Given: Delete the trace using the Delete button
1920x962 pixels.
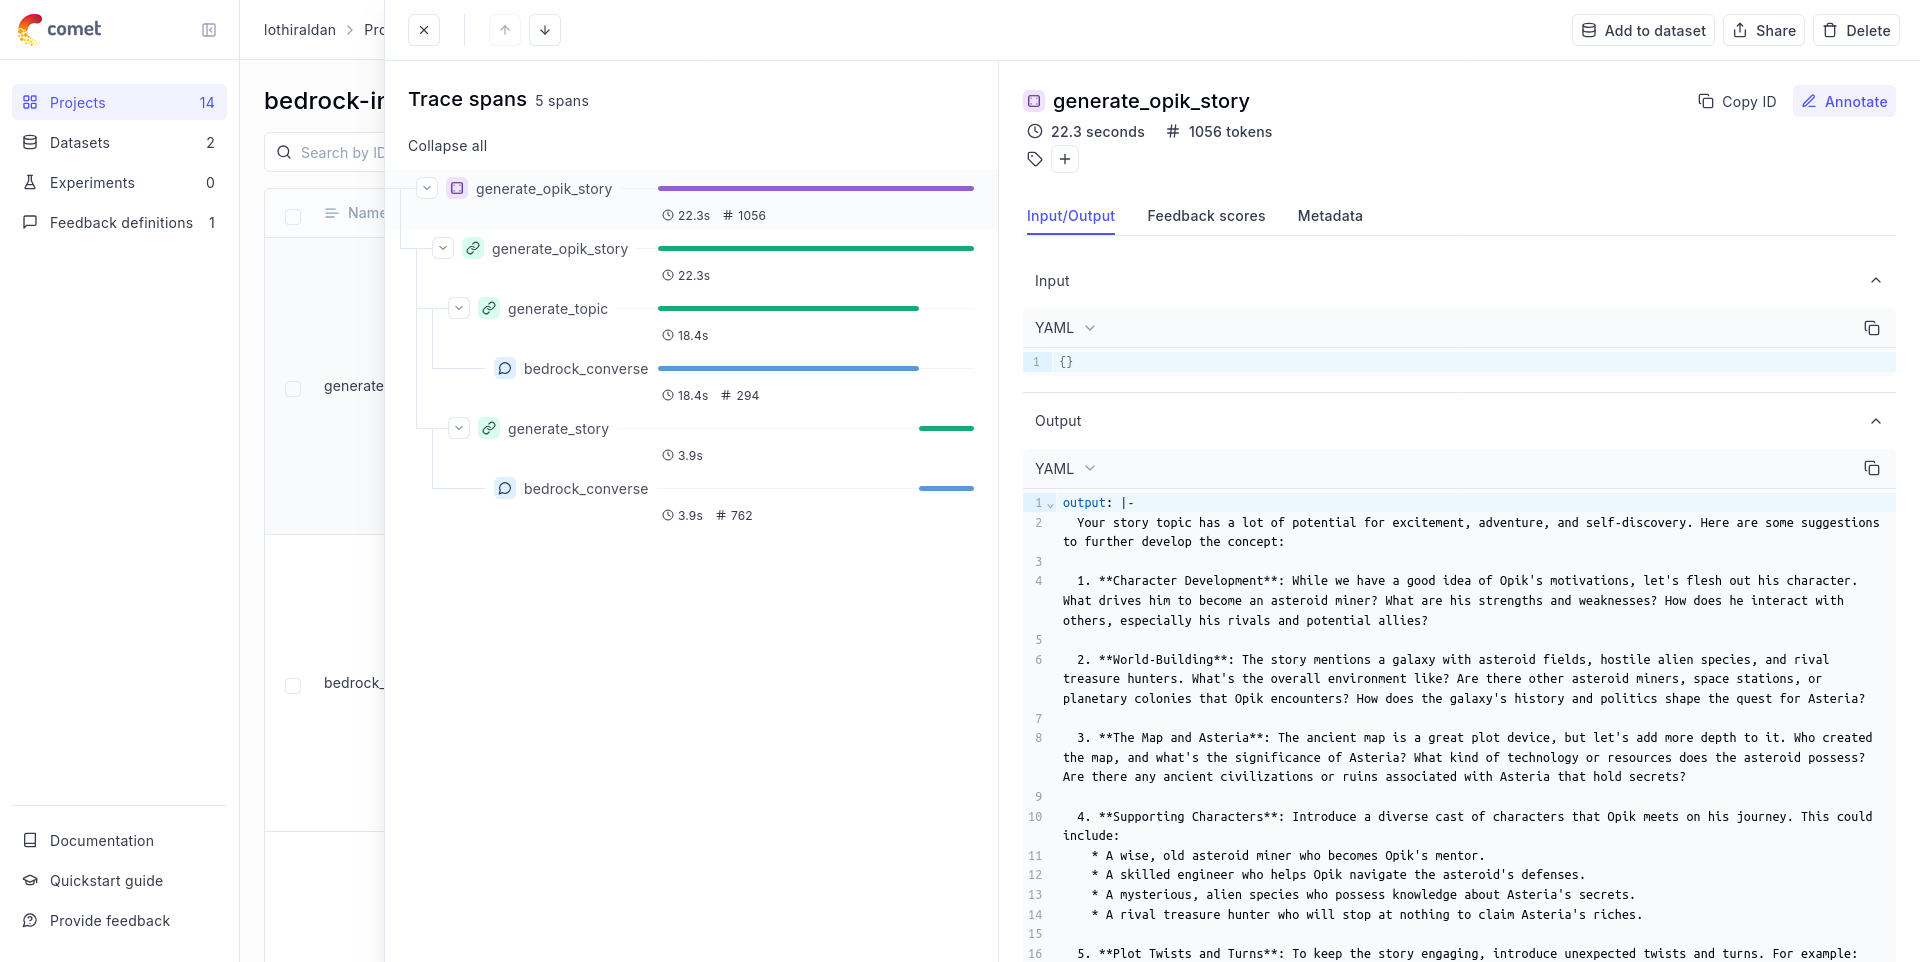Looking at the screenshot, I should point(1856,30).
